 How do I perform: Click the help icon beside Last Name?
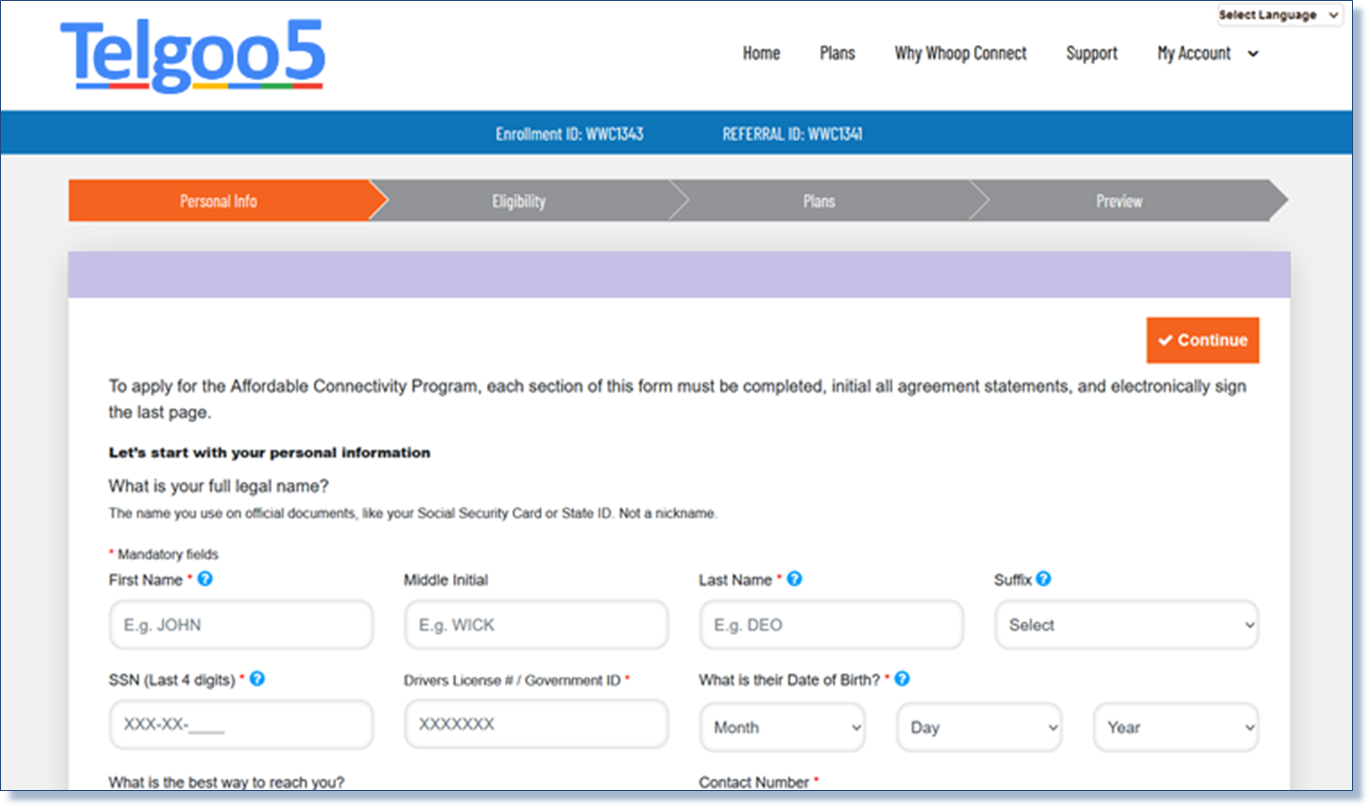pyautogui.click(x=794, y=578)
